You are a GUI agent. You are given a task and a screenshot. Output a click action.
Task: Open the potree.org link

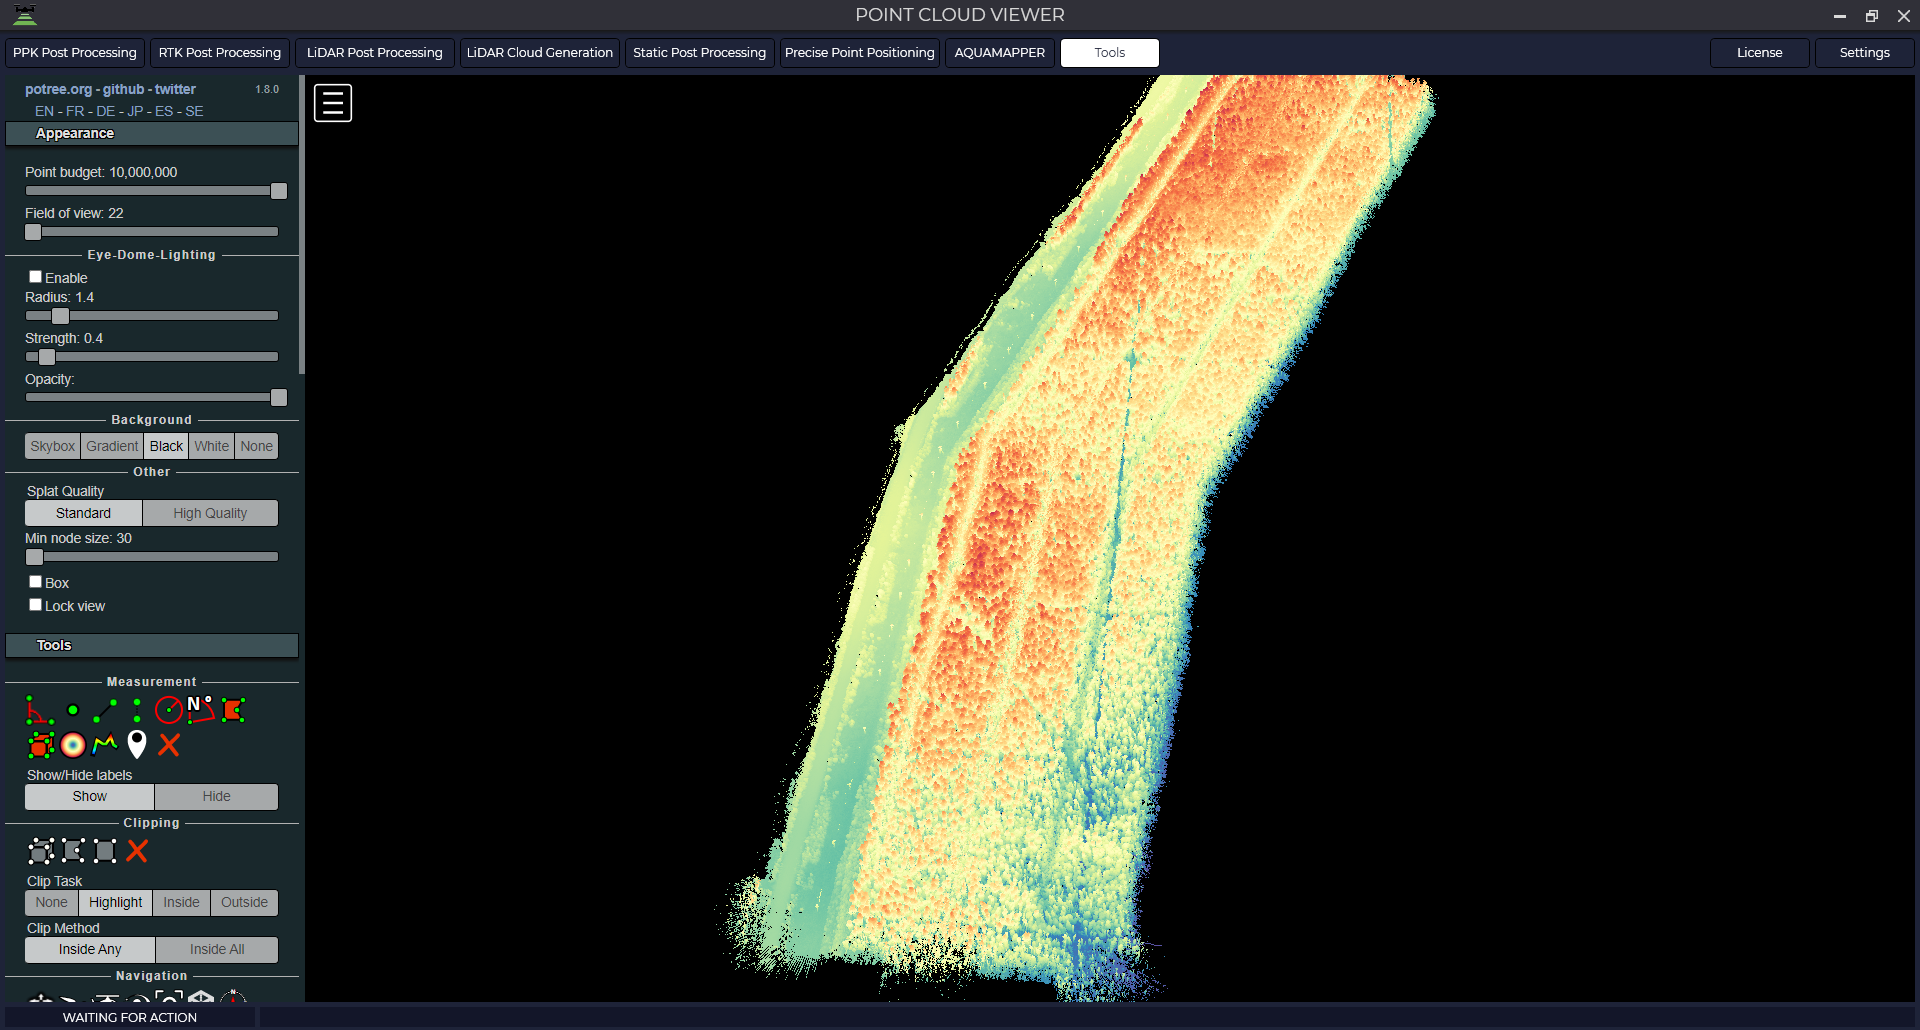point(58,89)
